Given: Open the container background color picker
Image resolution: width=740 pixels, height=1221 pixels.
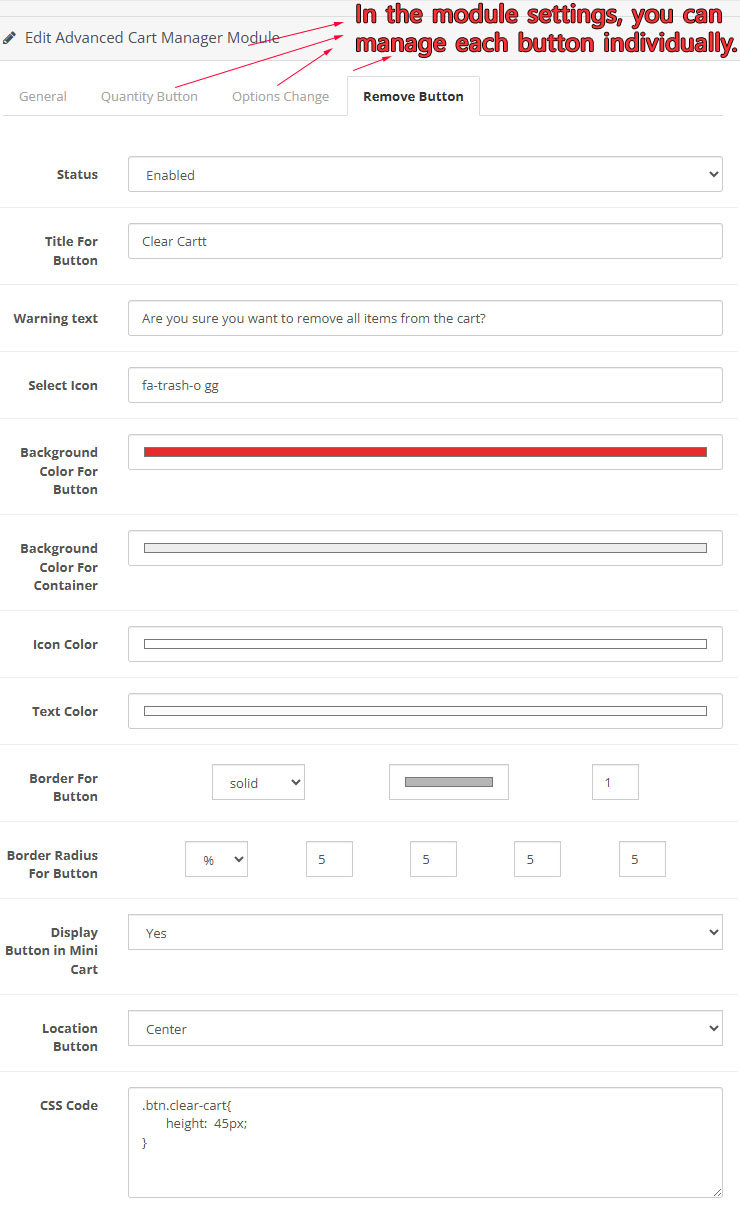Looking at the screenshot, I should pyautogui.click(x=425, y=548).
